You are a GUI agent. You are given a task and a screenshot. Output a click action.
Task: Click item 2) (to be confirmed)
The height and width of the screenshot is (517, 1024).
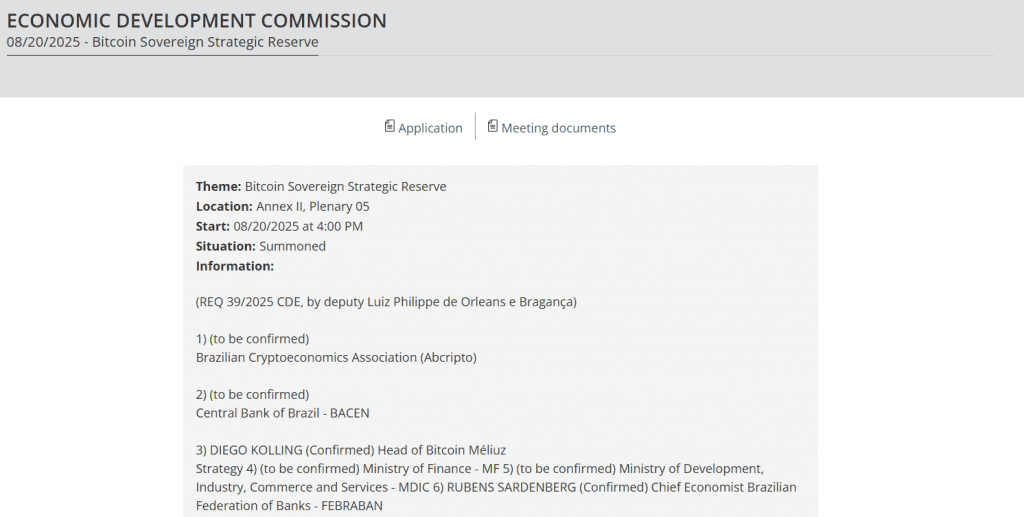252,394
